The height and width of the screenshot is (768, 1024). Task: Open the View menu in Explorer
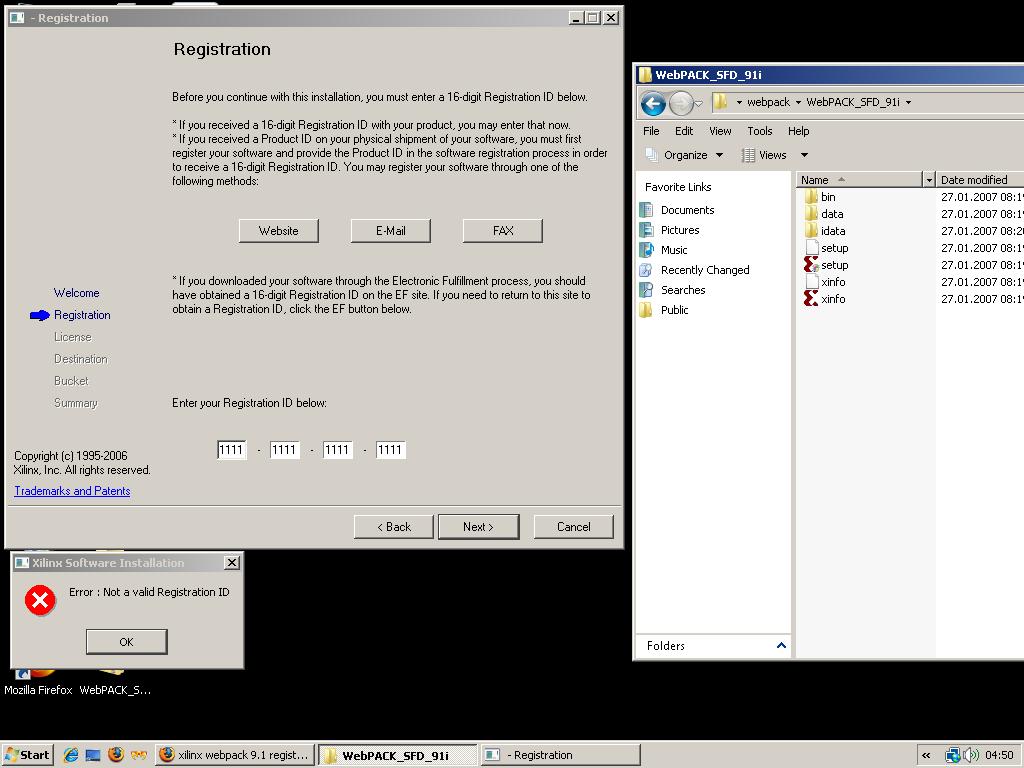pyautogui.click(x=720, y=131)
